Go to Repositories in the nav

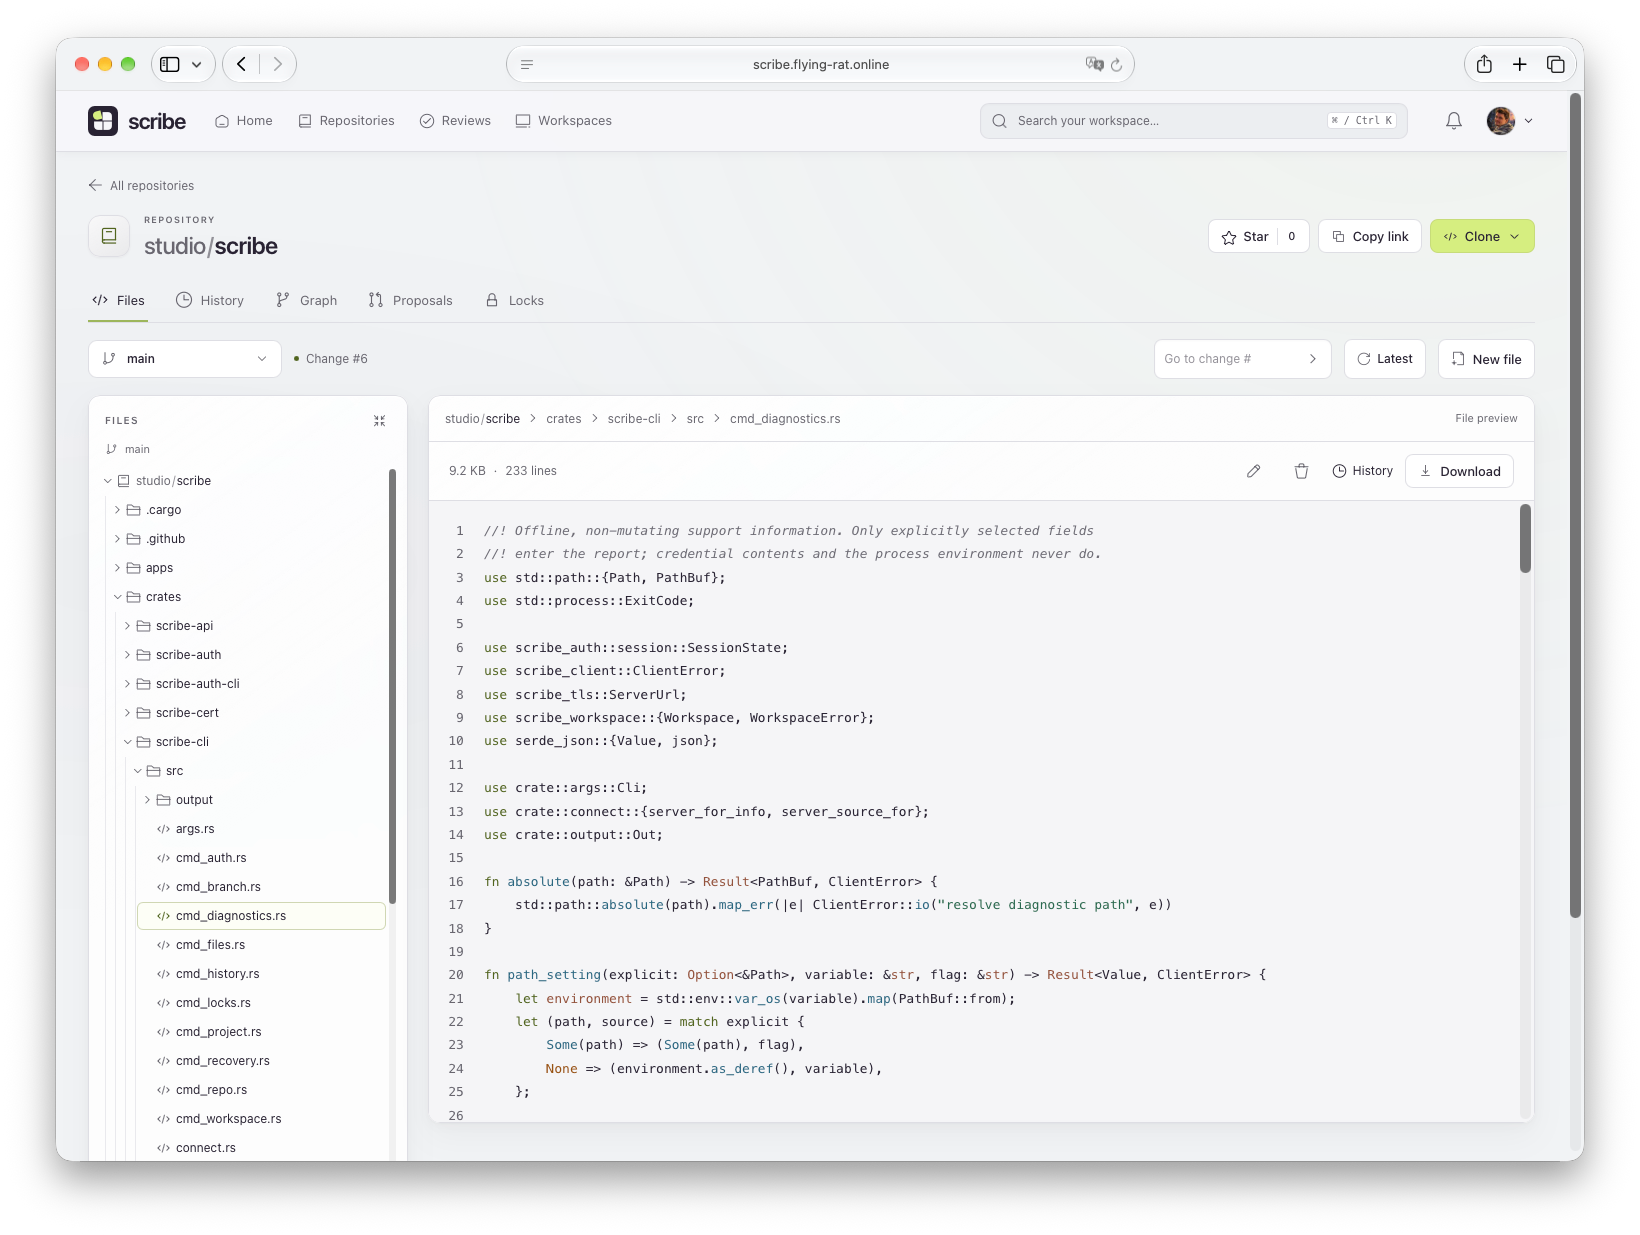[x=346, y=121]
